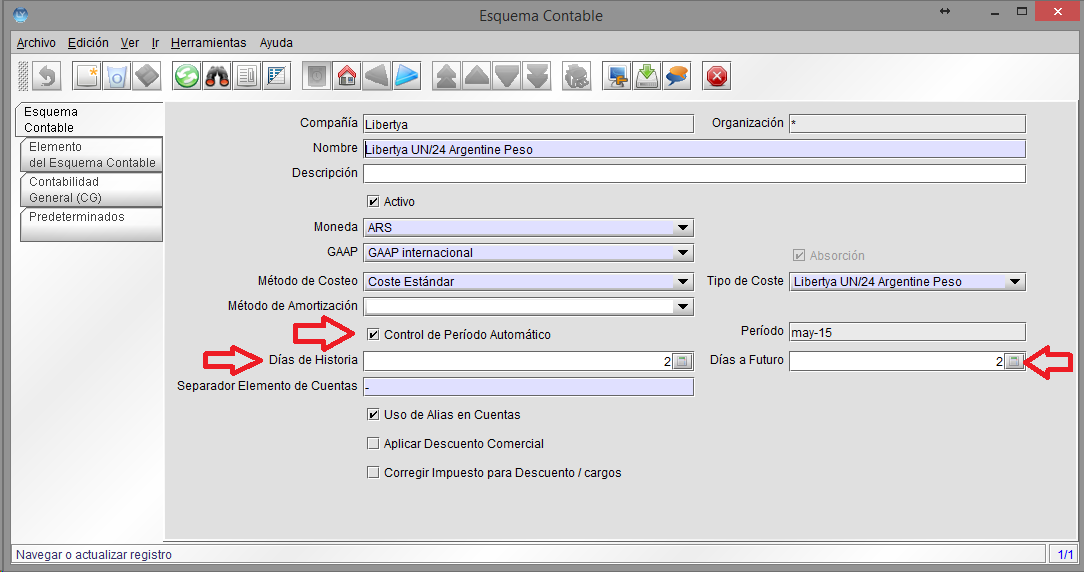Open record search with binoculars icon

click(x=217, y=77)
